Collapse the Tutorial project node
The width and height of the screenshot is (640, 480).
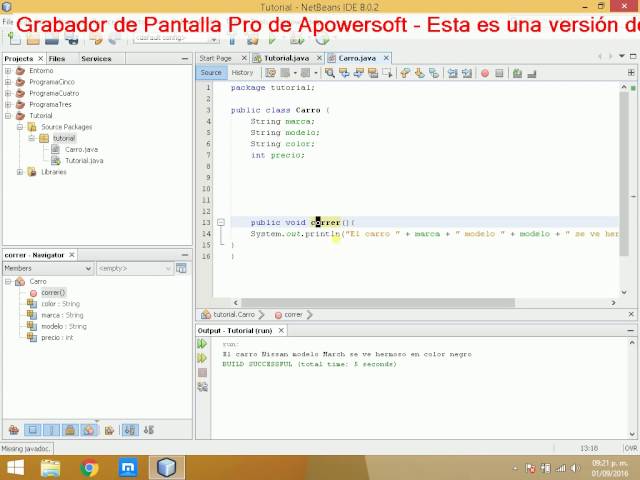coord(8,116)
